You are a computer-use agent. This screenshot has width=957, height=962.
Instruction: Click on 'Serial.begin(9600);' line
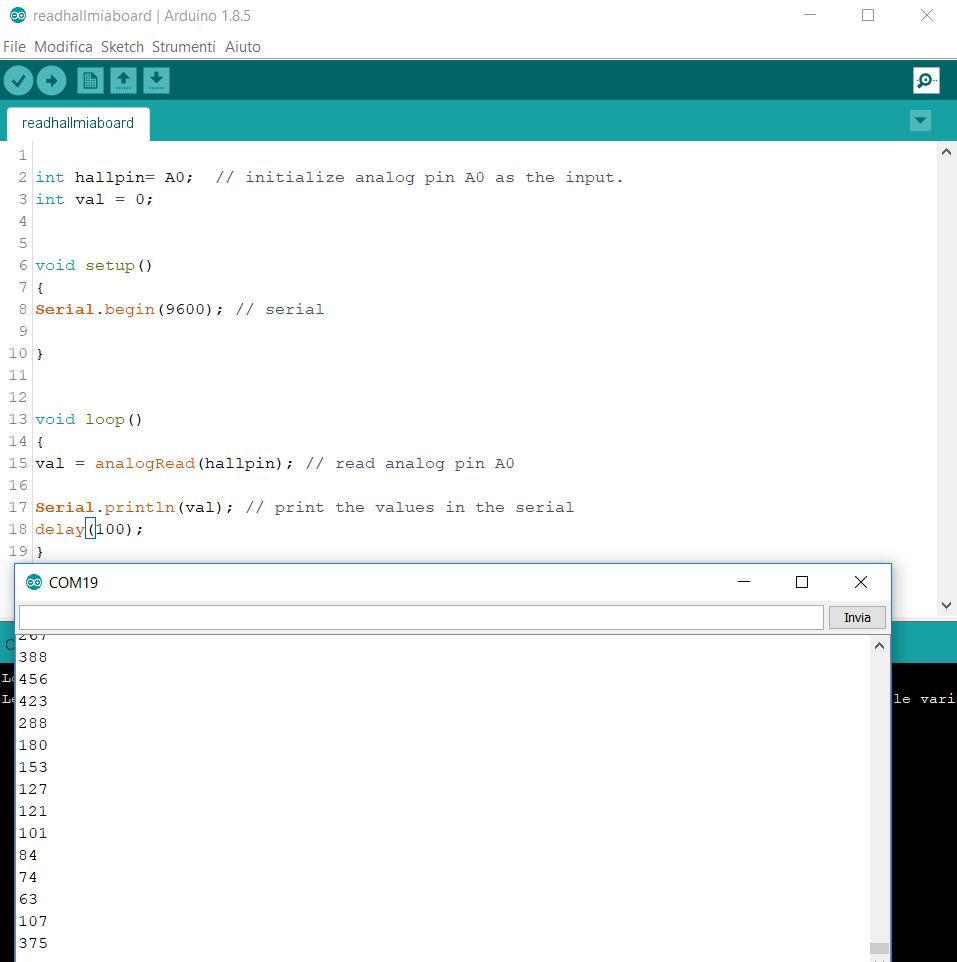click(x=129, y=309)
